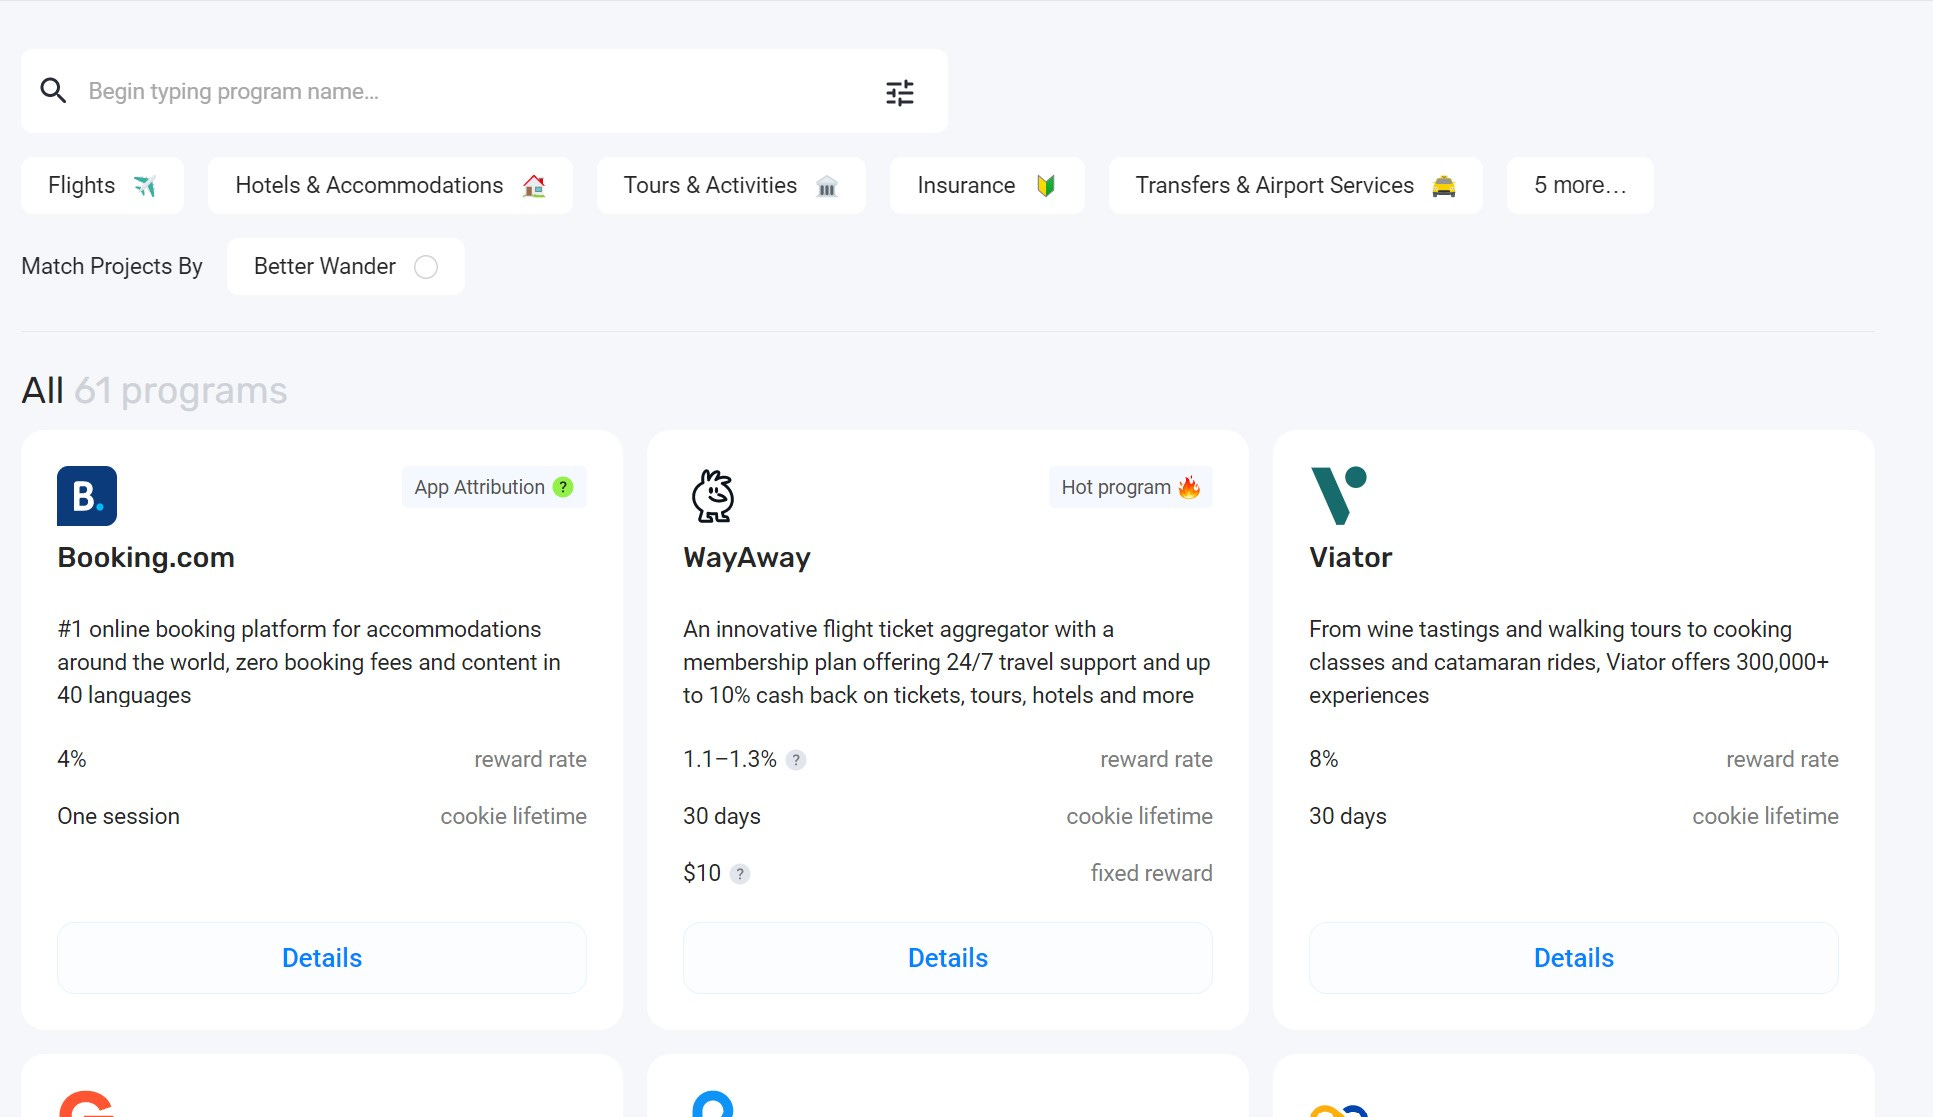Click the WayAway program title
Image resolution: width=1933 pixels, height=1117 pixels.
(747, 557)
